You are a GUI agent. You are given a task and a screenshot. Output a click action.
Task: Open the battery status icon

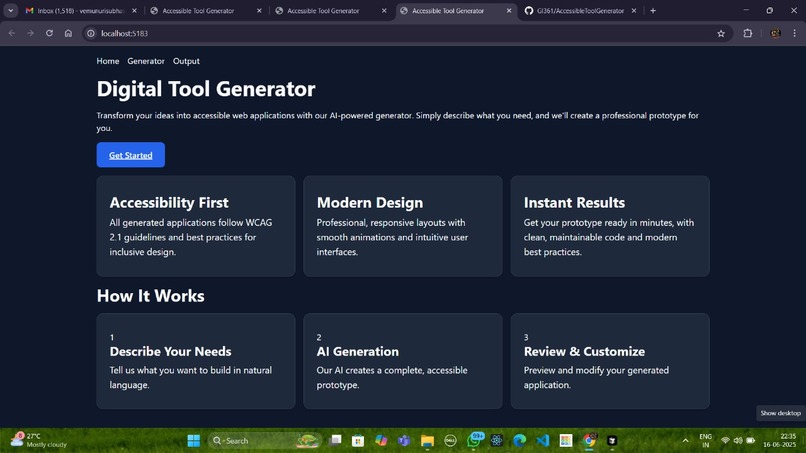point(750,441)
